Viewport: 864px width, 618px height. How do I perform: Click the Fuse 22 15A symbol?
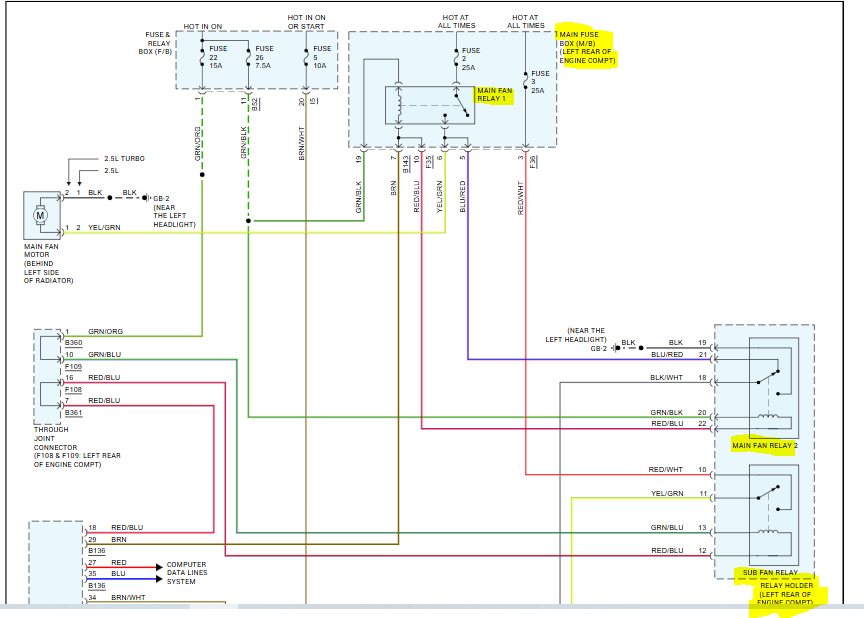tap(202, 57)
